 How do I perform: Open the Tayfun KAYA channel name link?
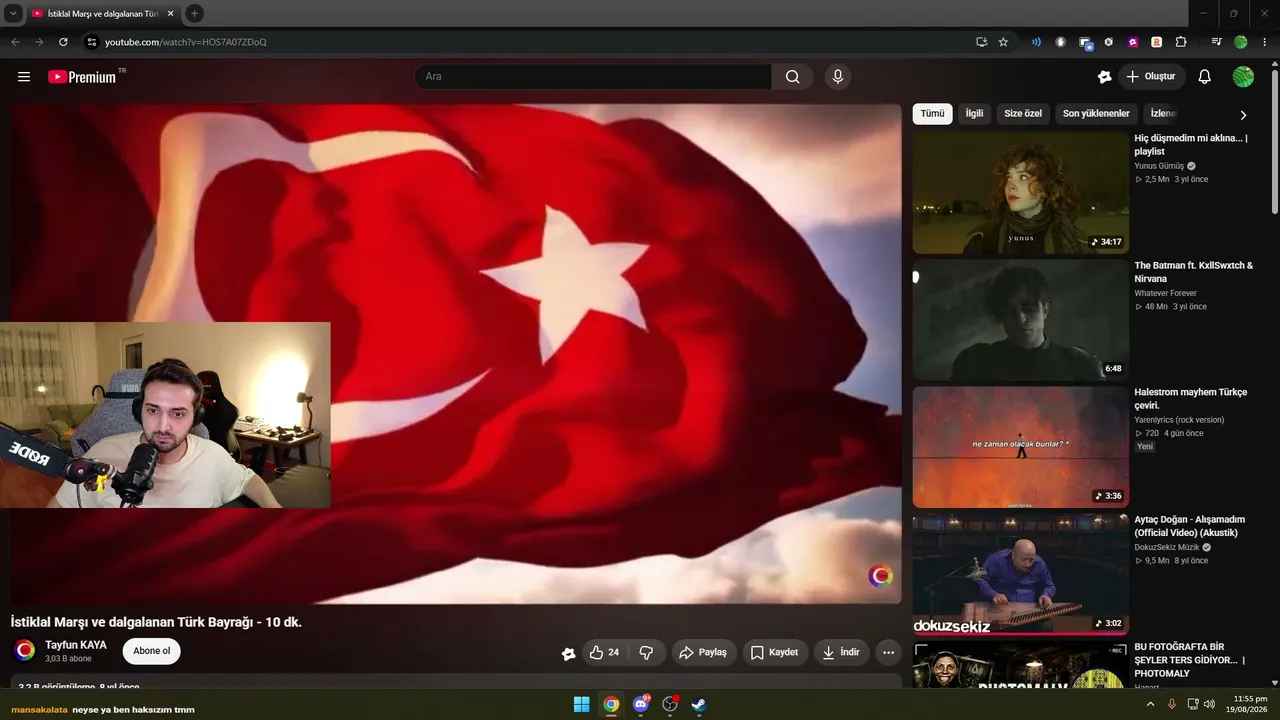[76, 645]
